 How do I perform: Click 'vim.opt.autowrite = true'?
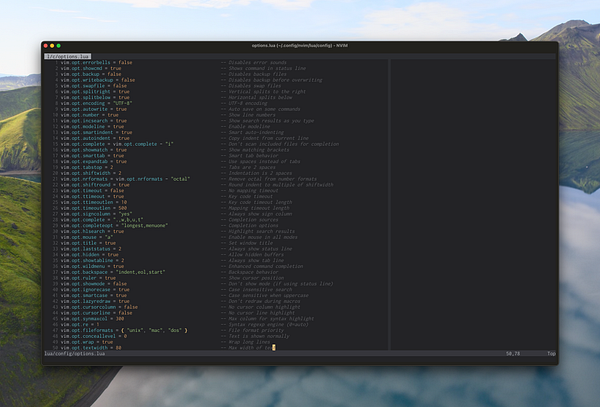tap(94, 109)
